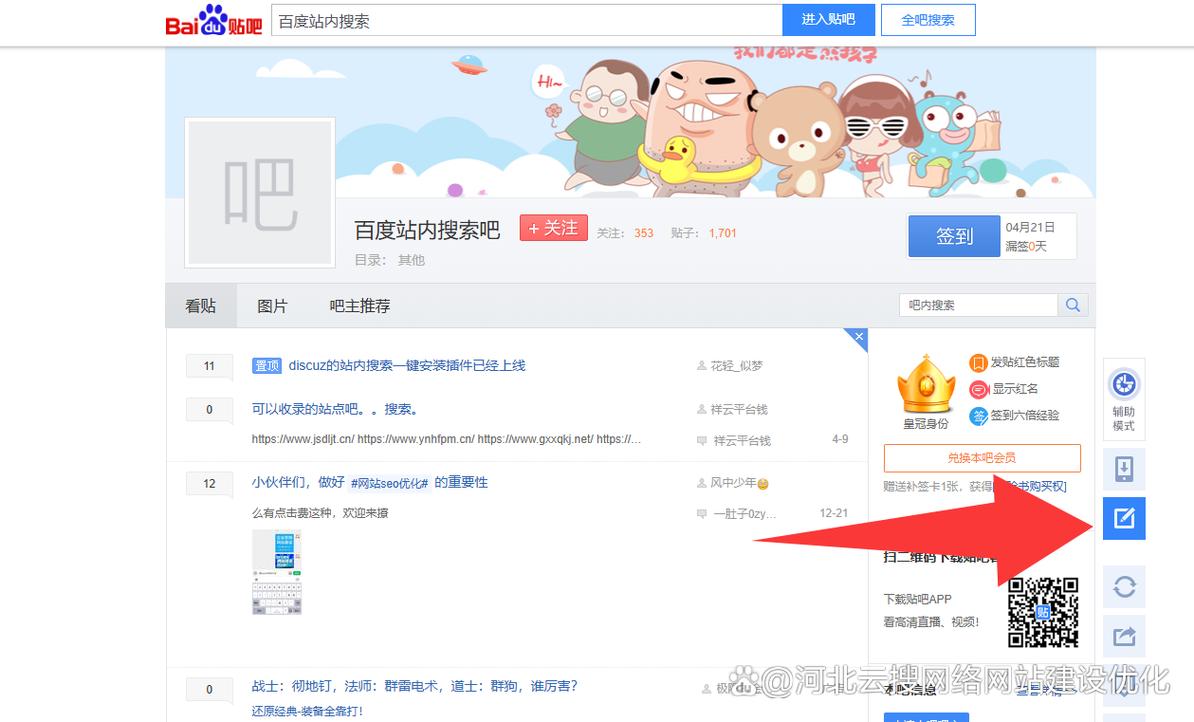This screenshot has width=1194, height=722.
Task: Open 辅助模式 assist mode from sidebar
Action: (x=1123, y=398)
